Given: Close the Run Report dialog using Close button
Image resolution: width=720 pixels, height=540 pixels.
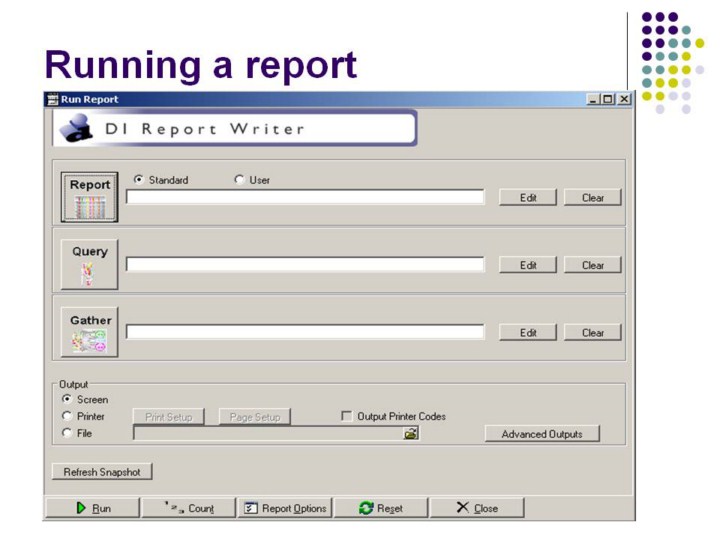Looking at the screenshot, I should 477,508.
